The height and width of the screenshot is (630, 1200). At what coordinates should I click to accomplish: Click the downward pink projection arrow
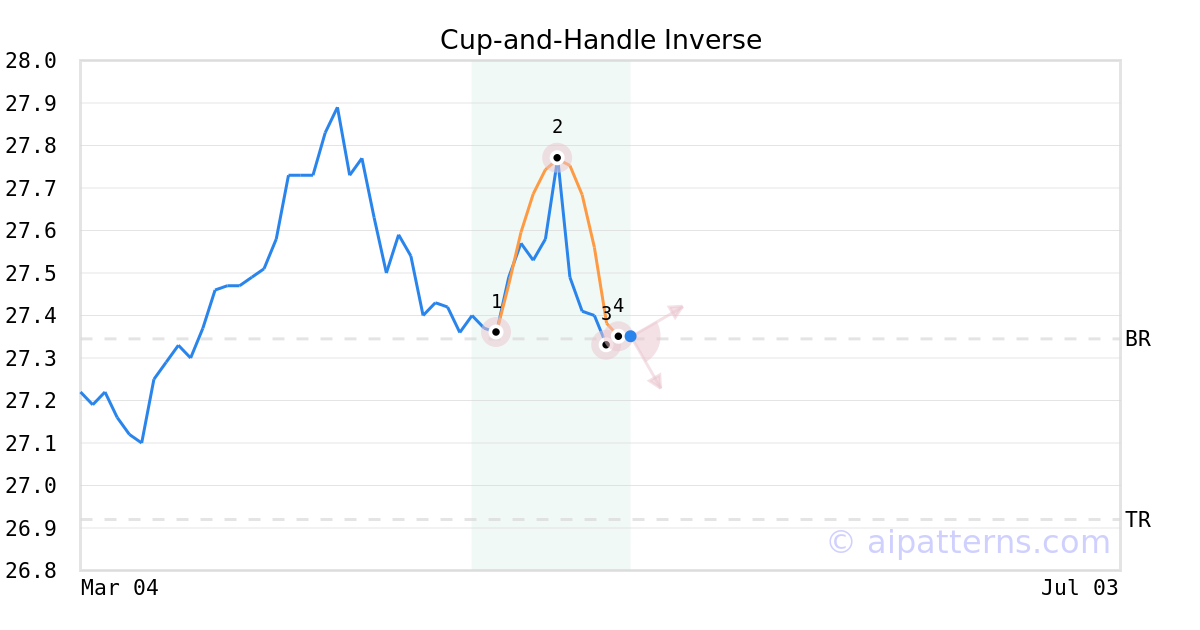[x=655, y=381]
